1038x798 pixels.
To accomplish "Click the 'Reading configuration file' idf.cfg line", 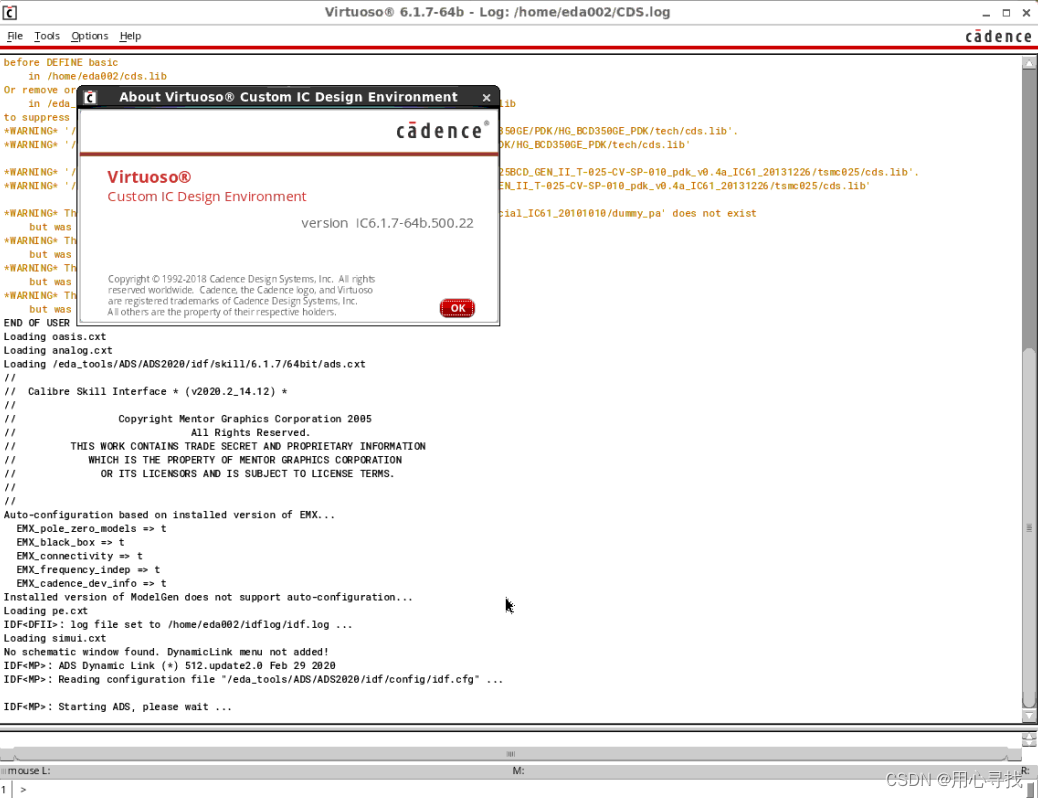I will coord(254,679).
